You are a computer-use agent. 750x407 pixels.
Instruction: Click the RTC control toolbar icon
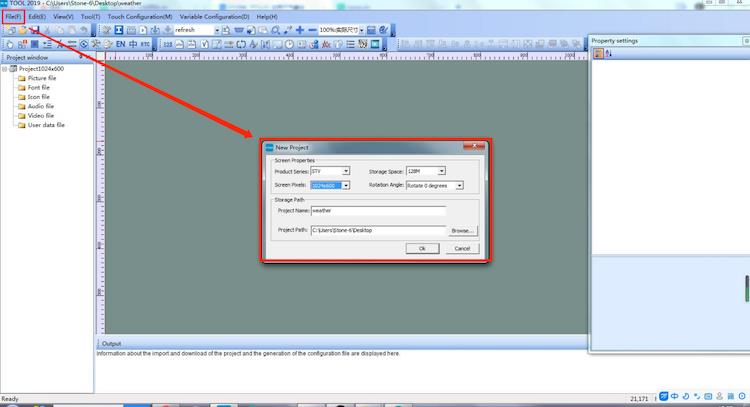point(146,45)
